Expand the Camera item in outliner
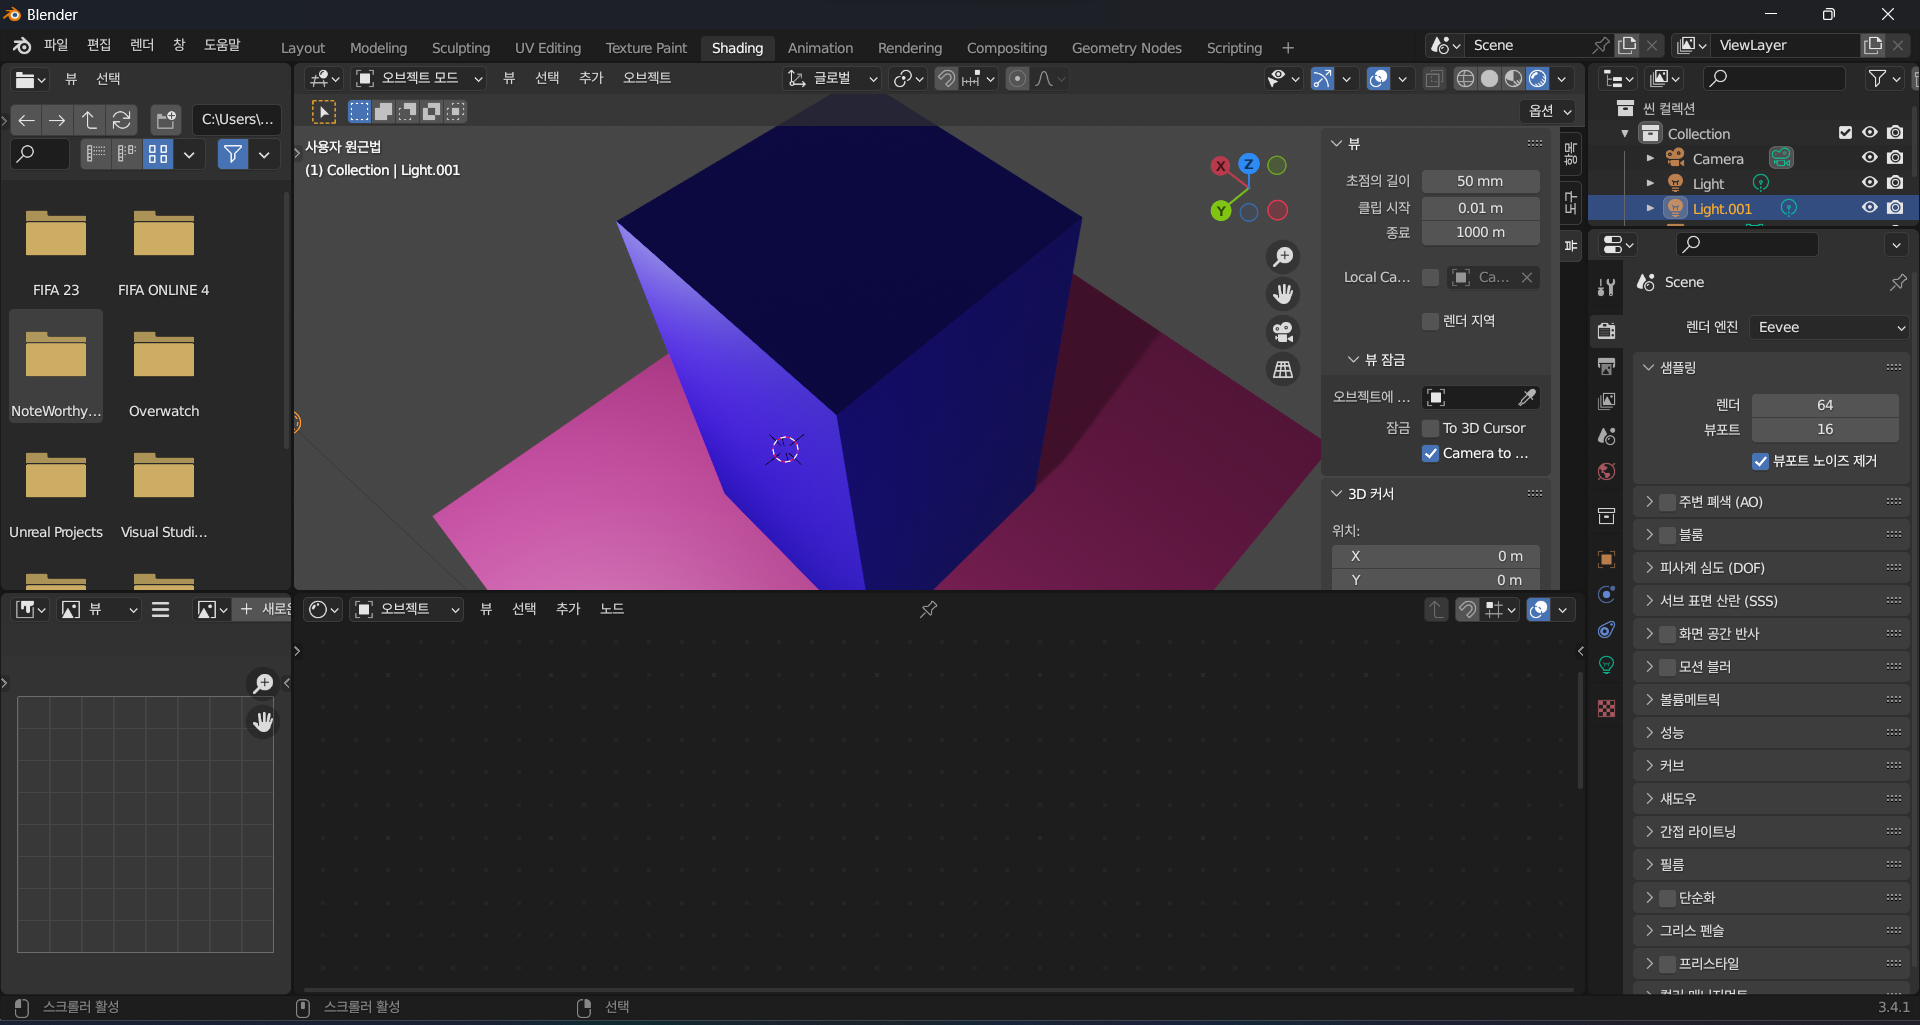 click(x=1650, y=158)
